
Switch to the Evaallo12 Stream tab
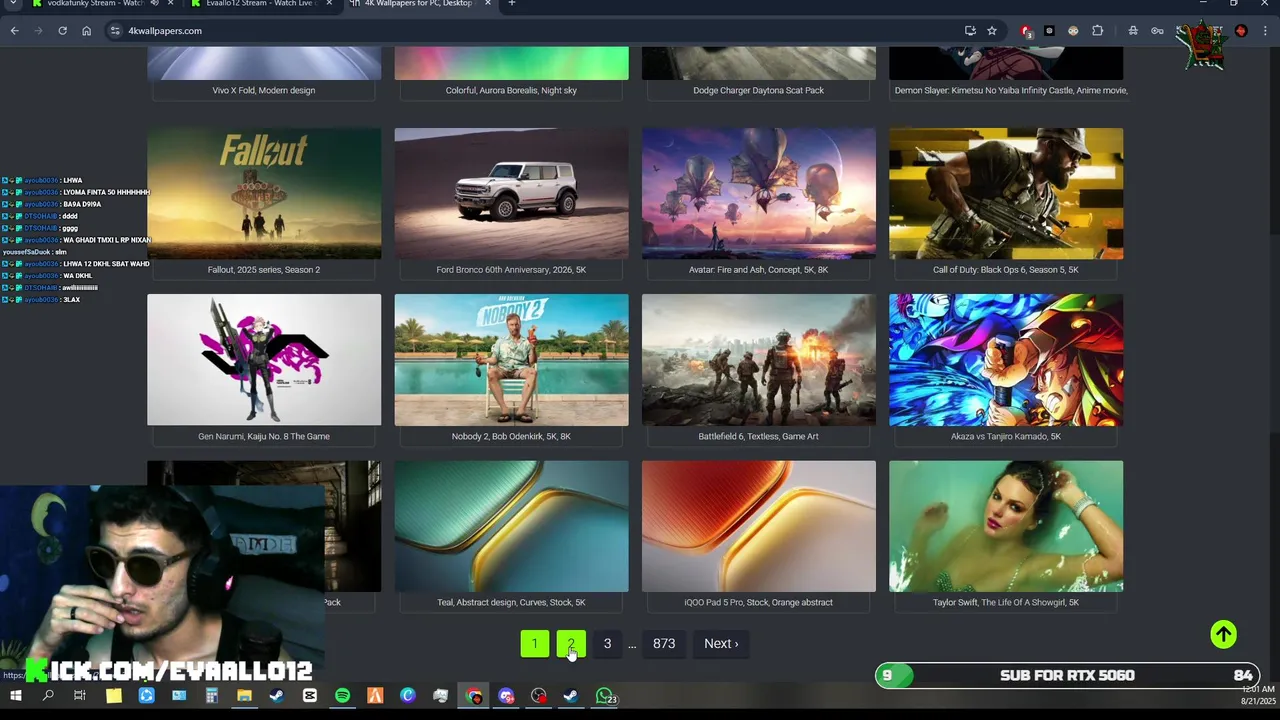[x=262, y=4]
